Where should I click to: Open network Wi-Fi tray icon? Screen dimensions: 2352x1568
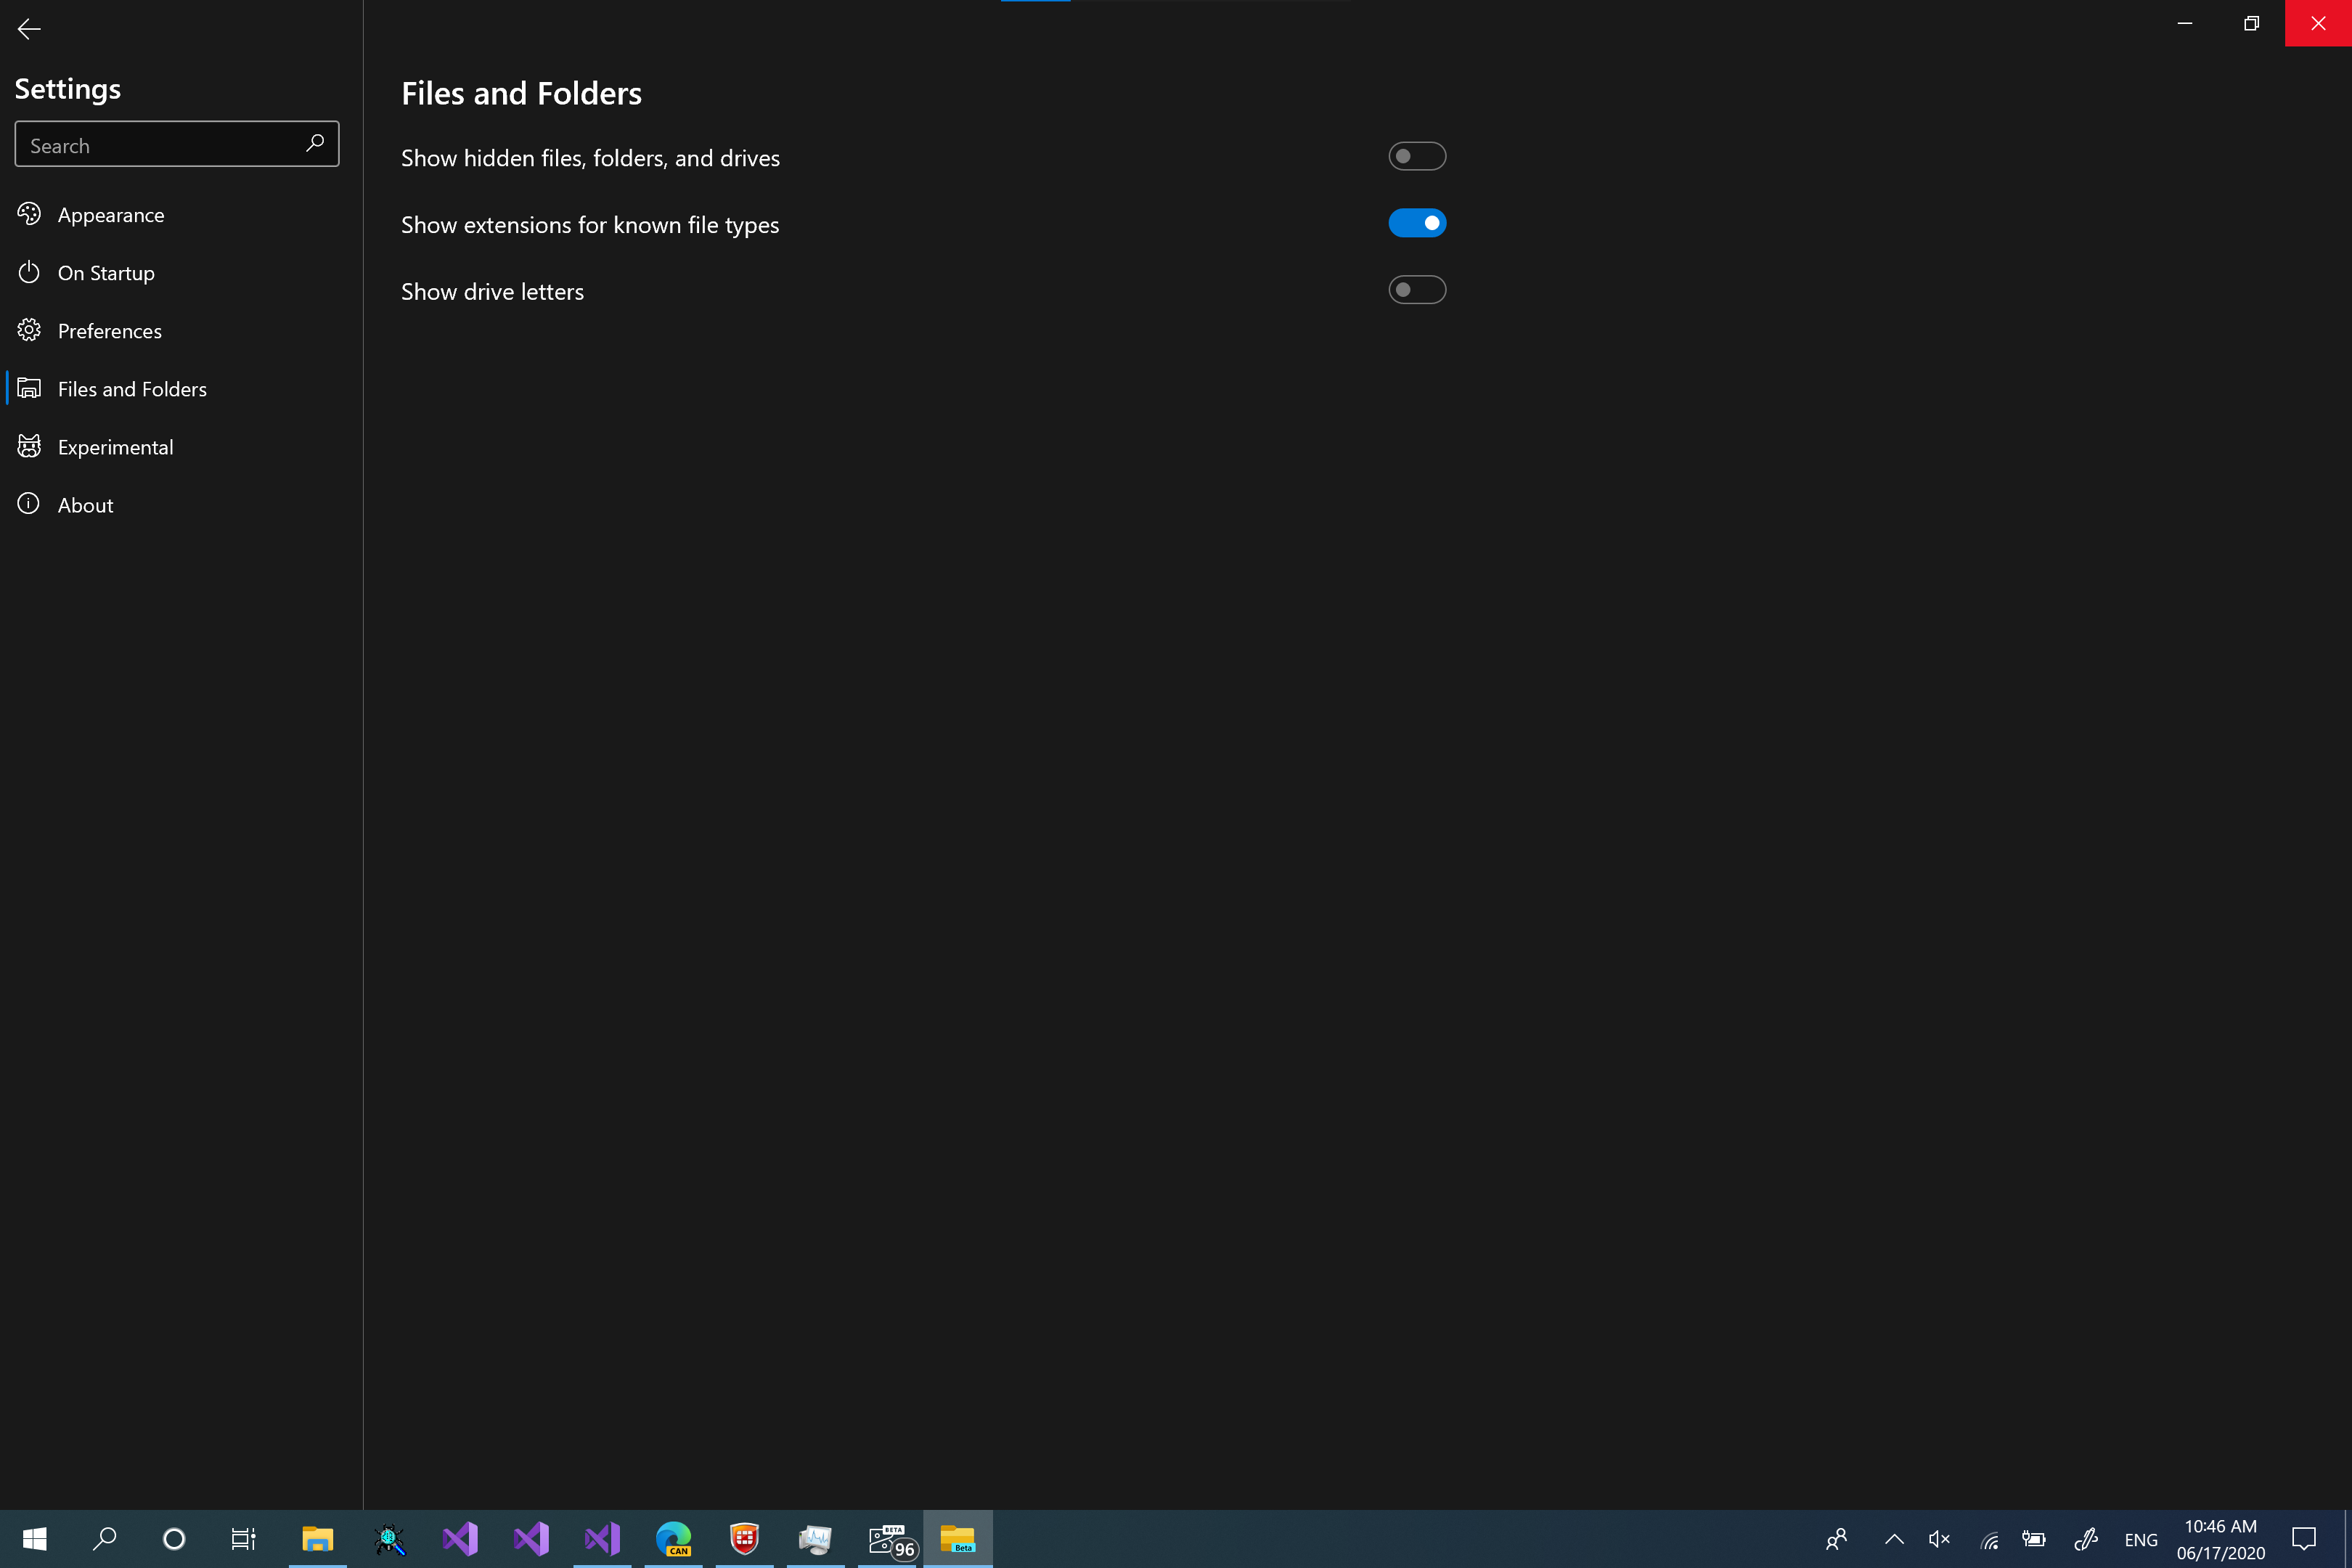(1989, 1540)
